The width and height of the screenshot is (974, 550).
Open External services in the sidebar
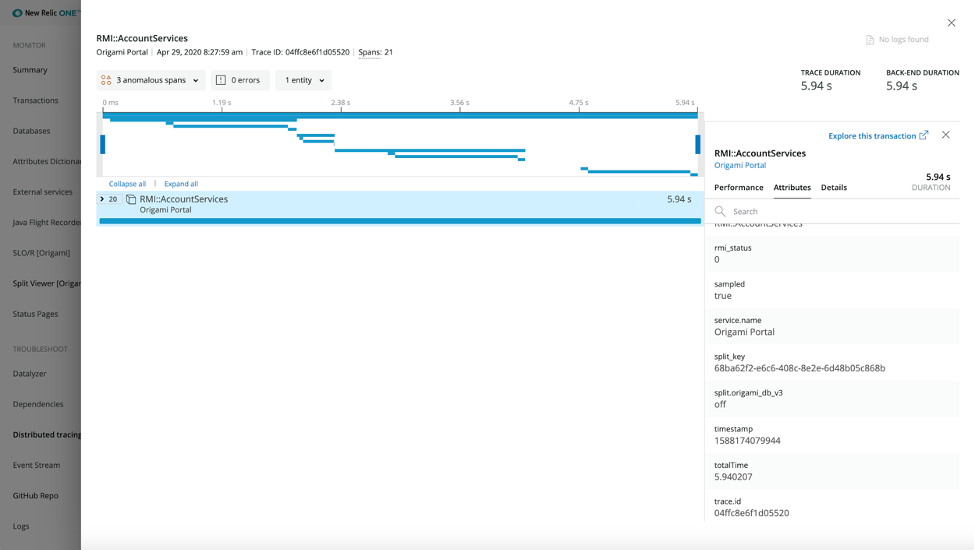pos(42,192)
